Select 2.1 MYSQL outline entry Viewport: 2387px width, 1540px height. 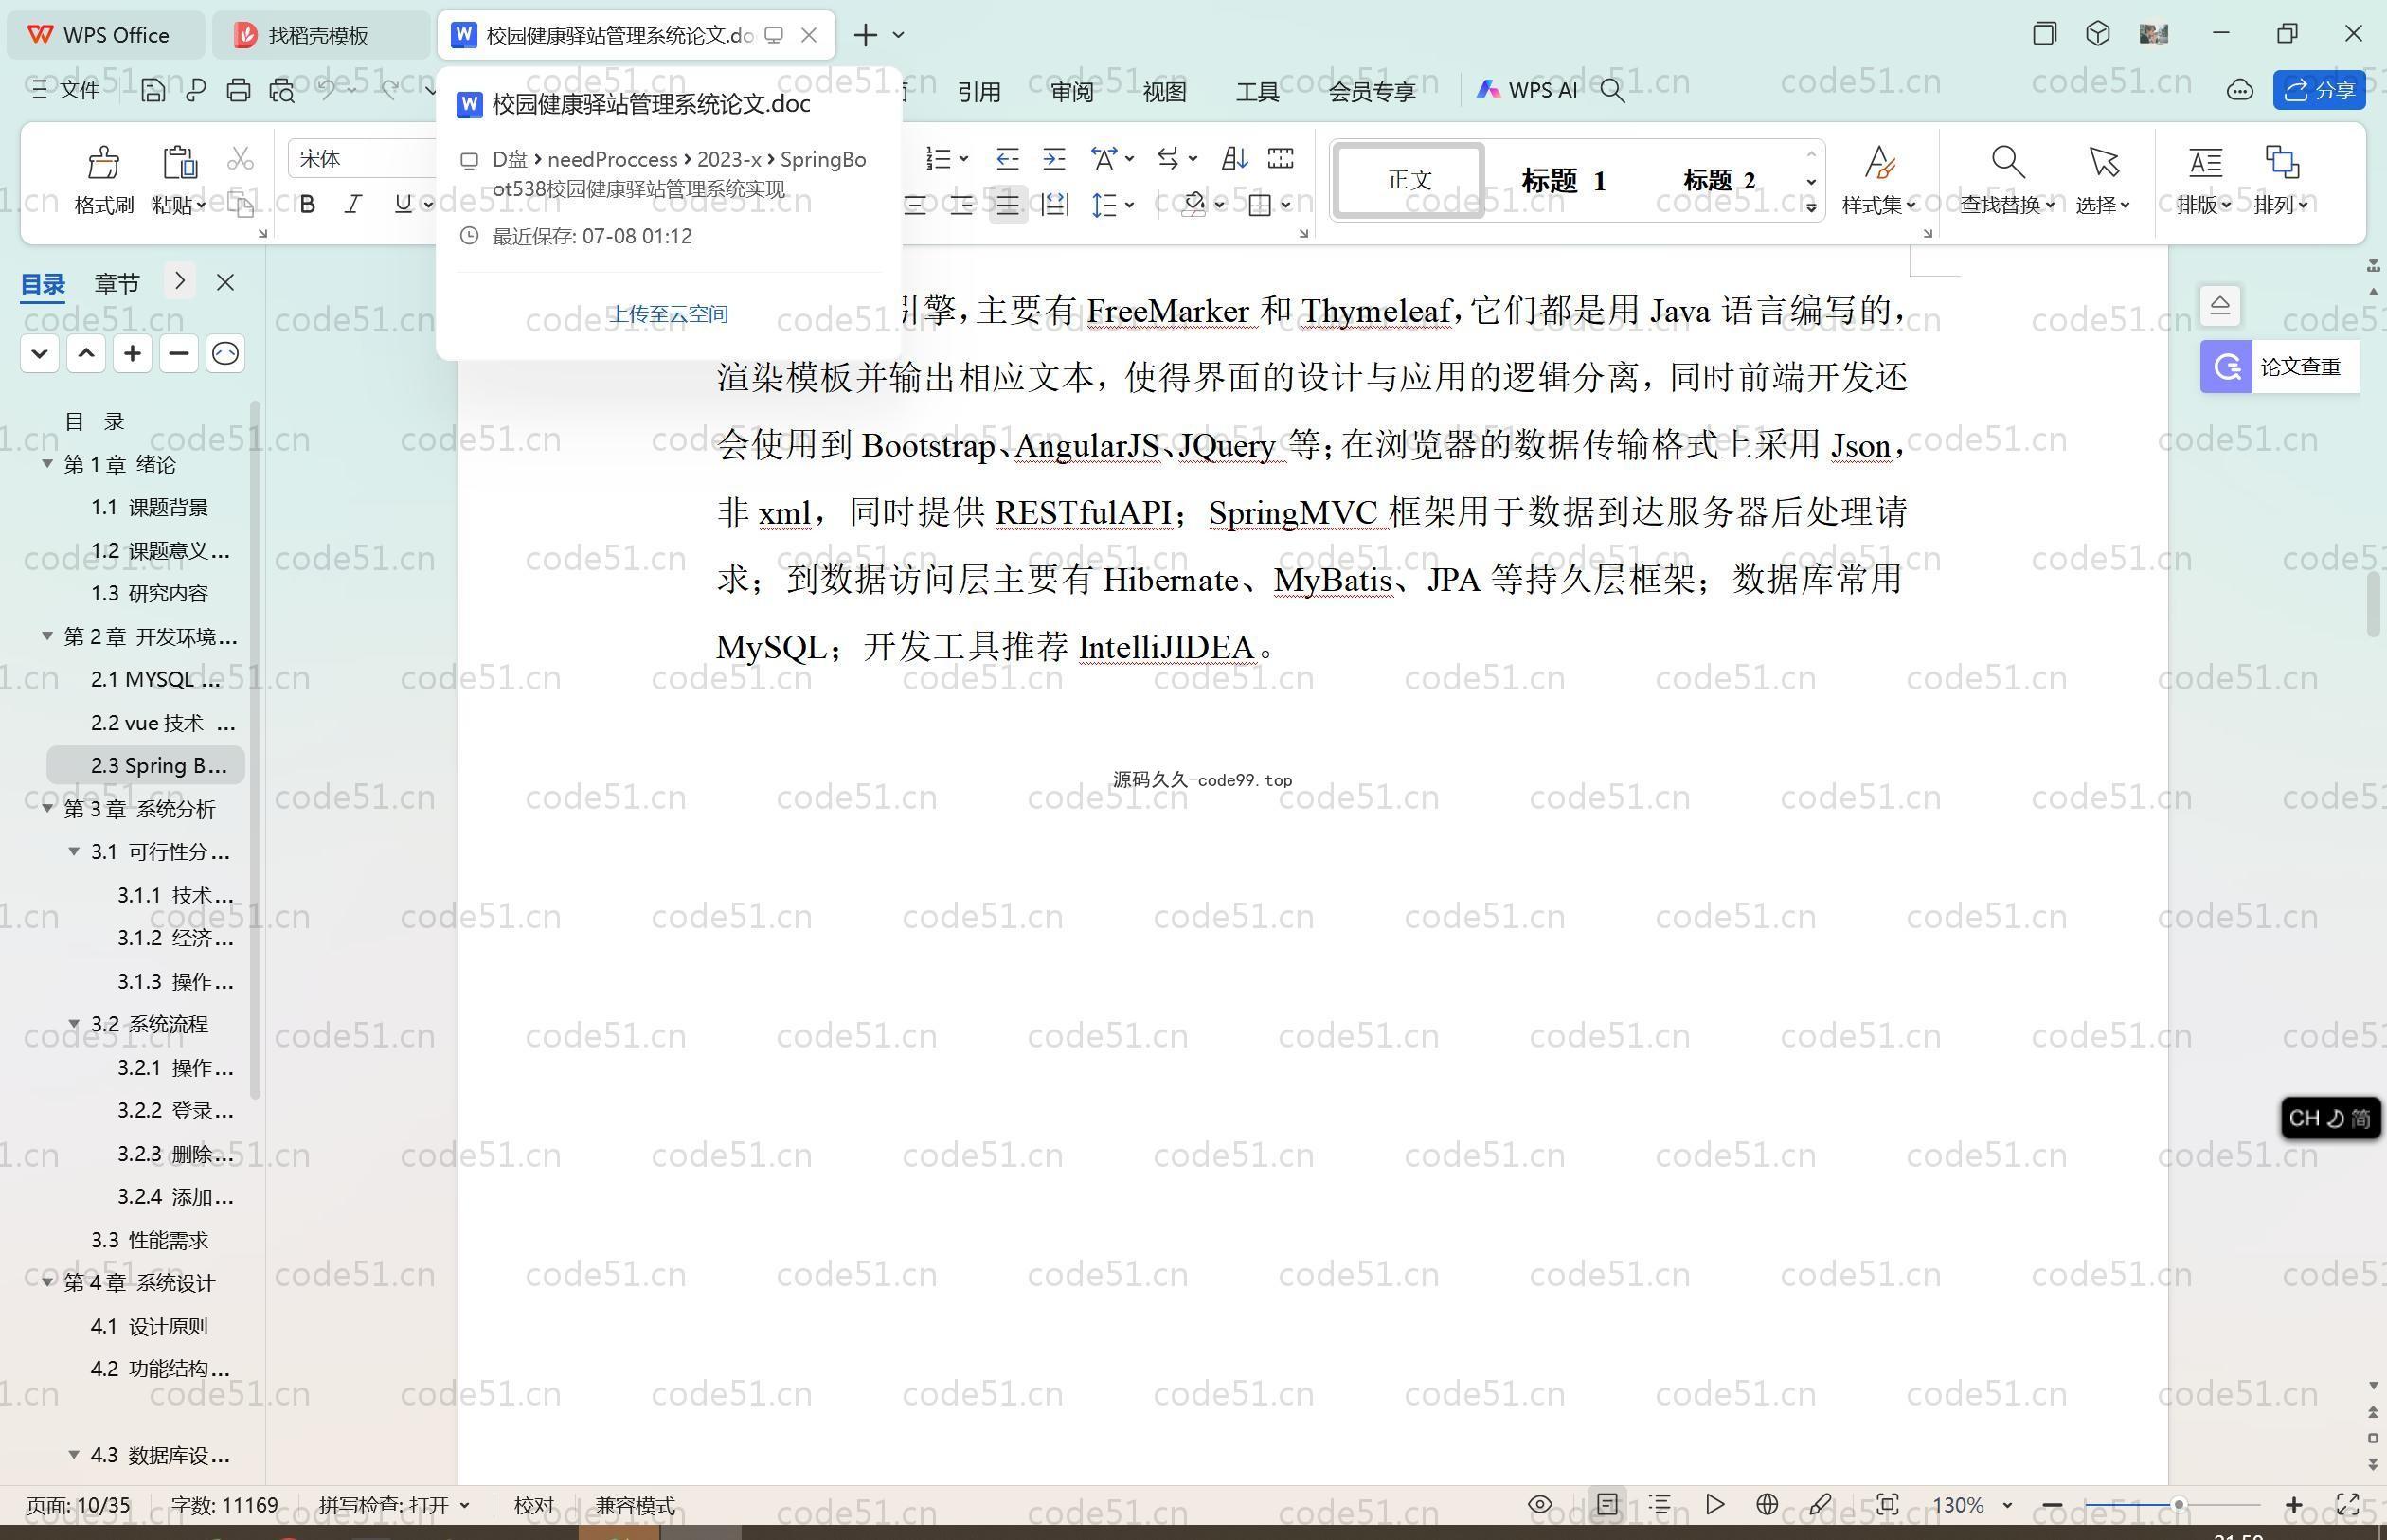(x=156, y=679)
